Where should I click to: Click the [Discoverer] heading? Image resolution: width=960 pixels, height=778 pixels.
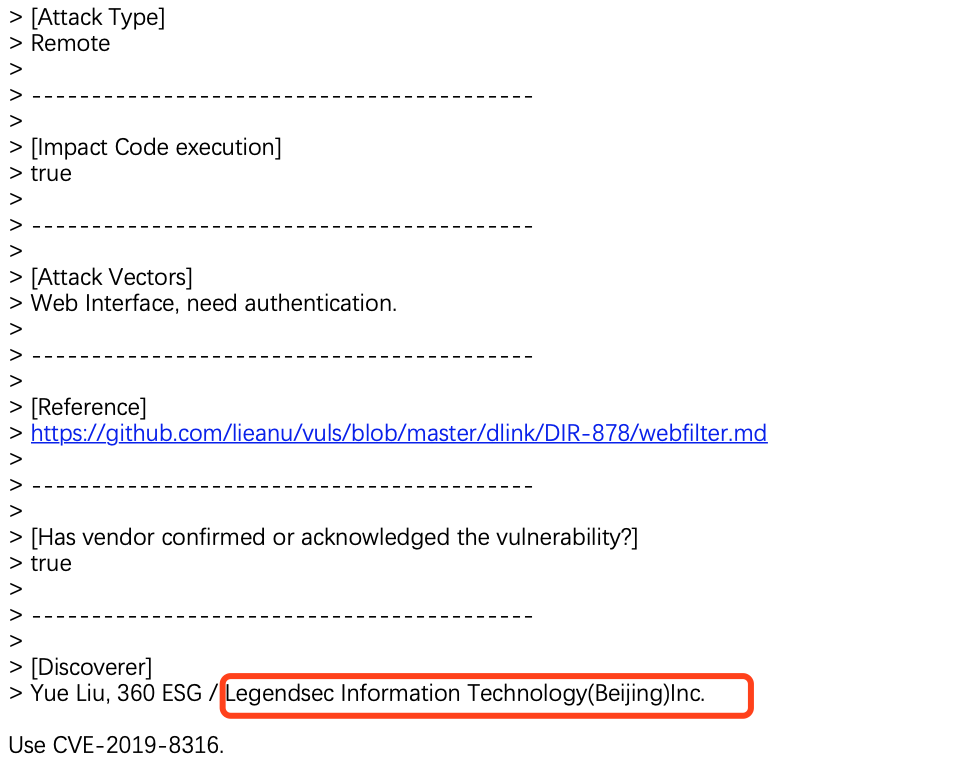coord(91,667)
